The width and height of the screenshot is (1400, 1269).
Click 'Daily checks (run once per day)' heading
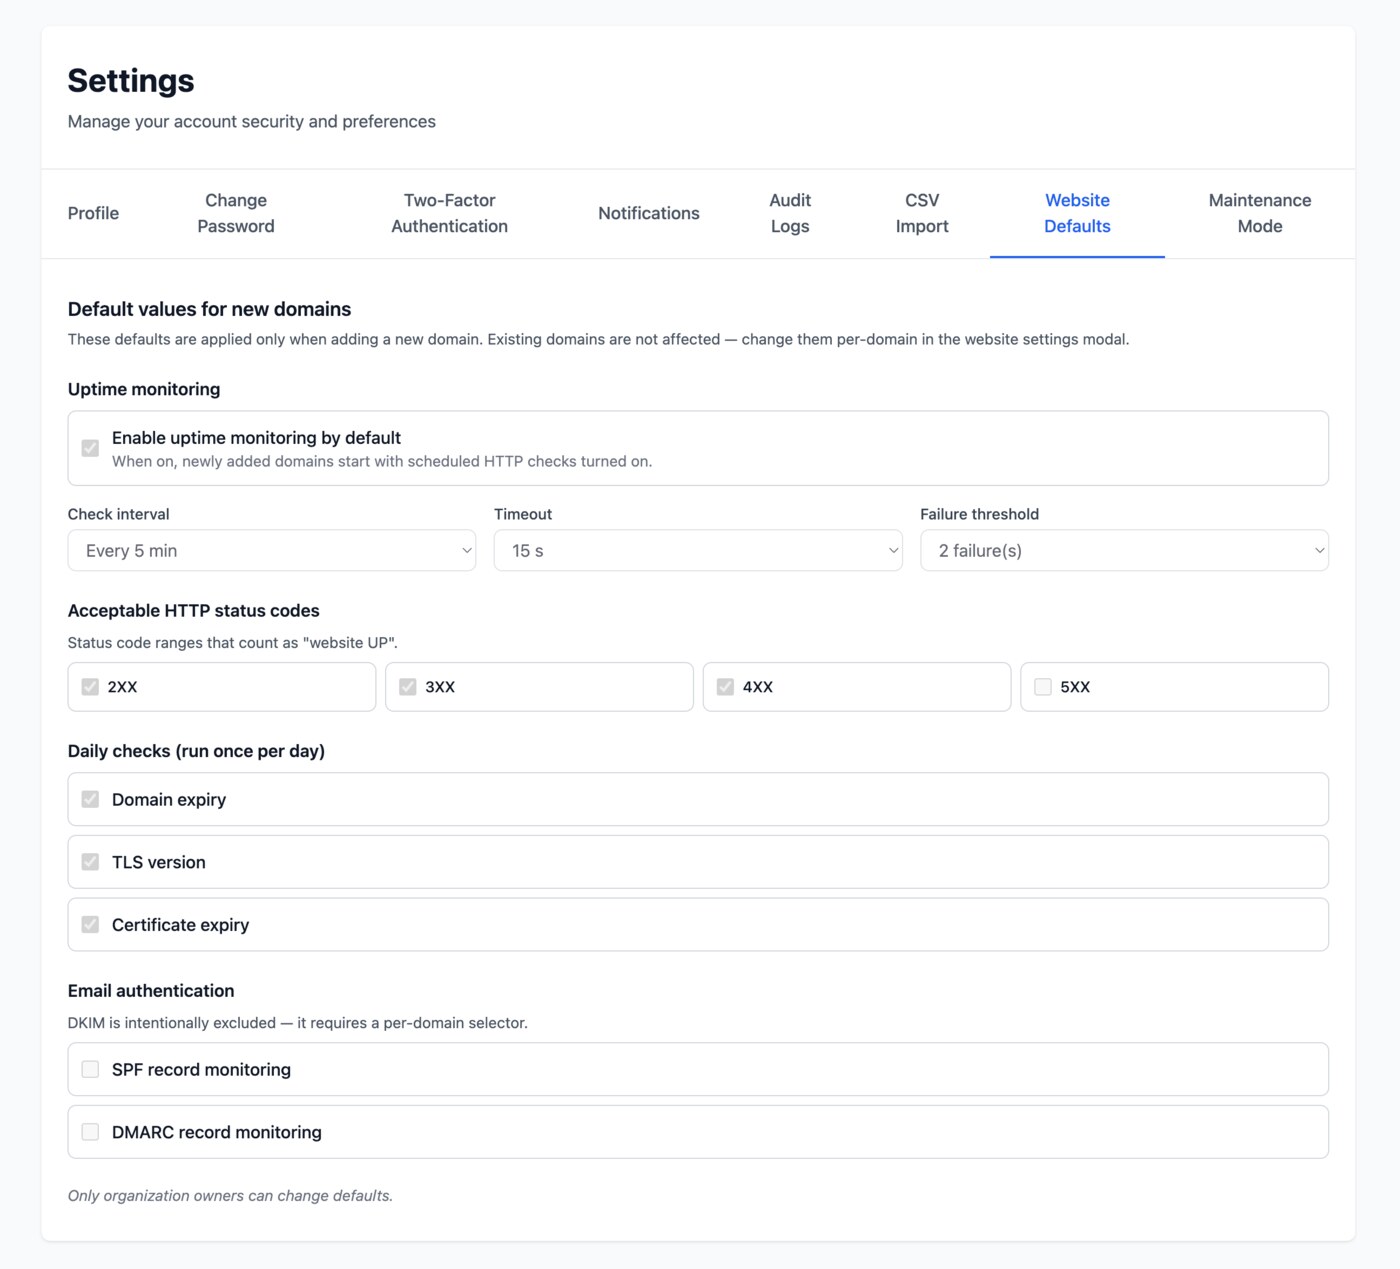click(196, 751)
